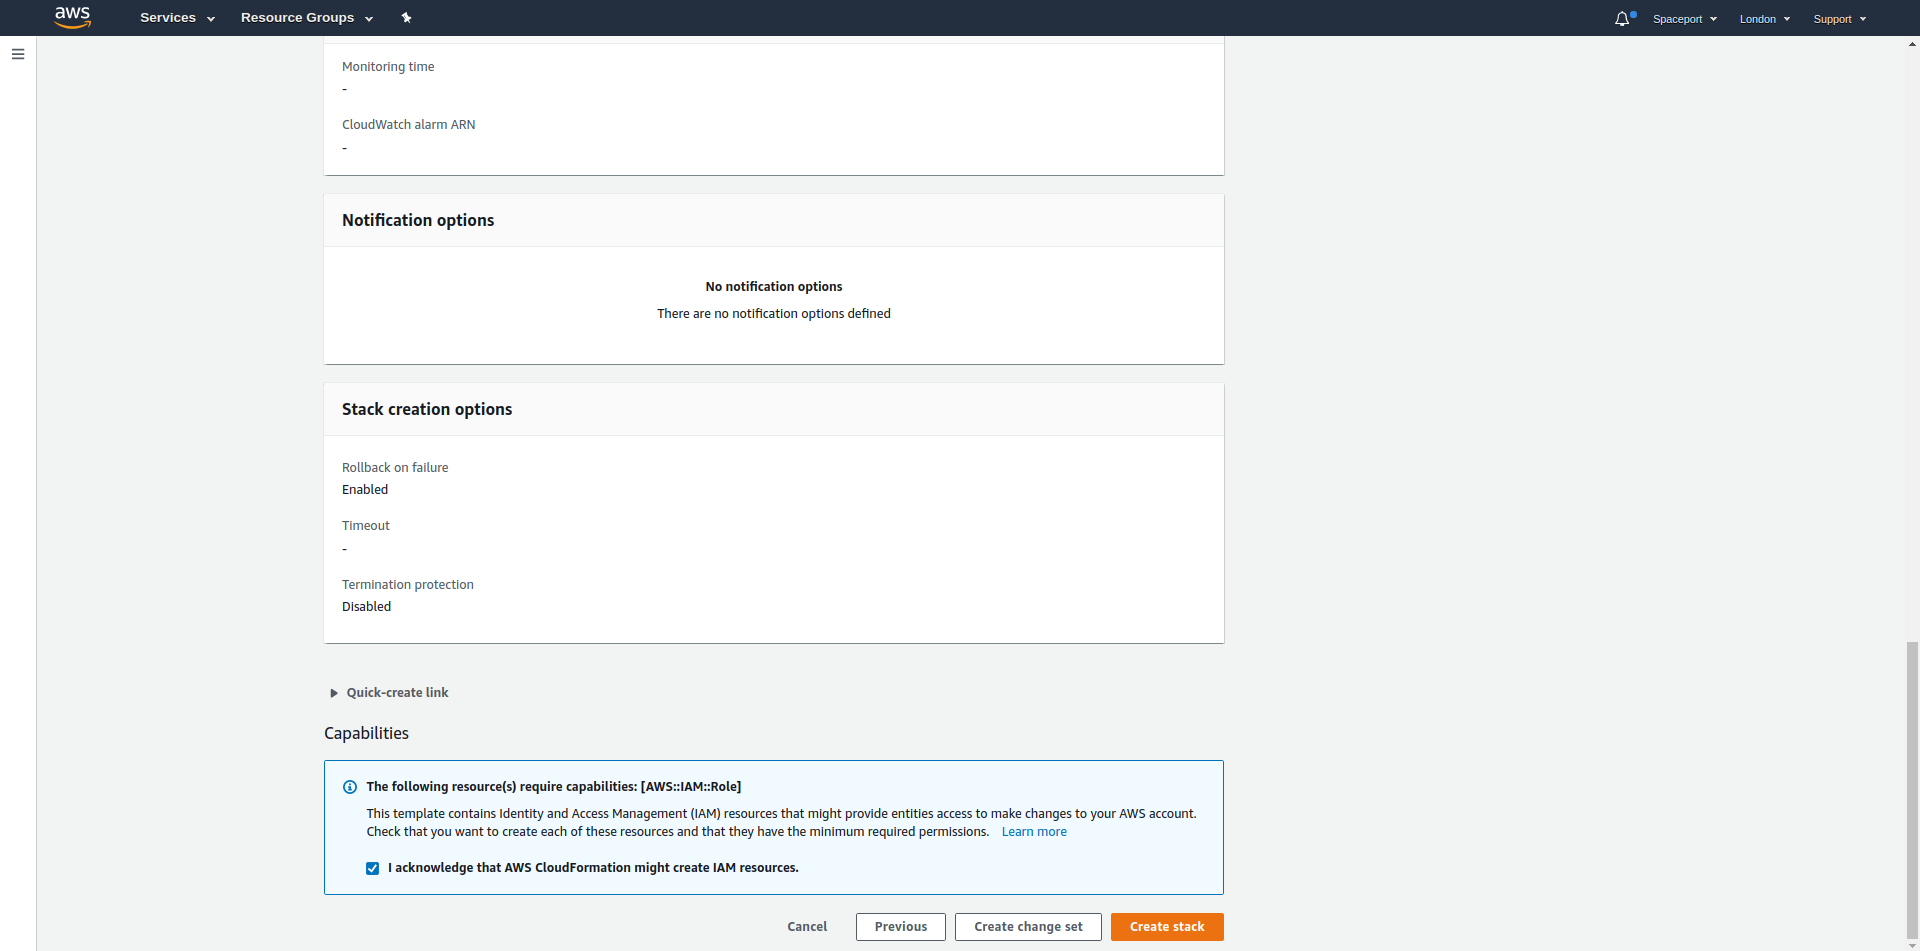The image size is (1920, 951).
Task: Click Create change set
Action: click(x=1028, y=927)
